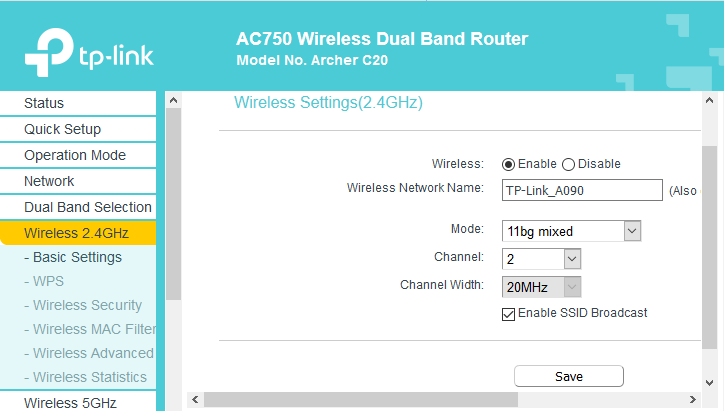Open the Quick Setup menu item
724x411 pixels.
pyautogui.click(x=62, y=129)
